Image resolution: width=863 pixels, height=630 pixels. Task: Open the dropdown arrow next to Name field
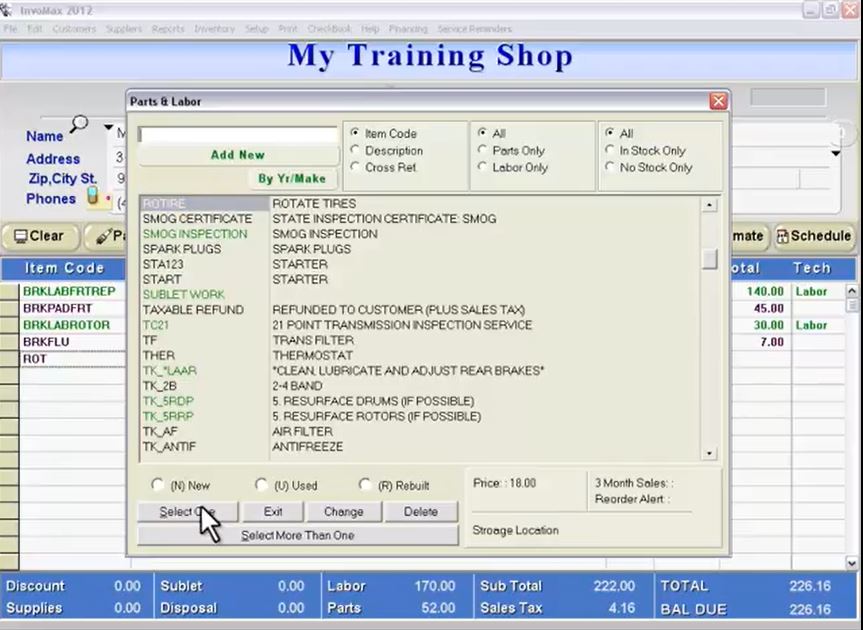(107, 128)
